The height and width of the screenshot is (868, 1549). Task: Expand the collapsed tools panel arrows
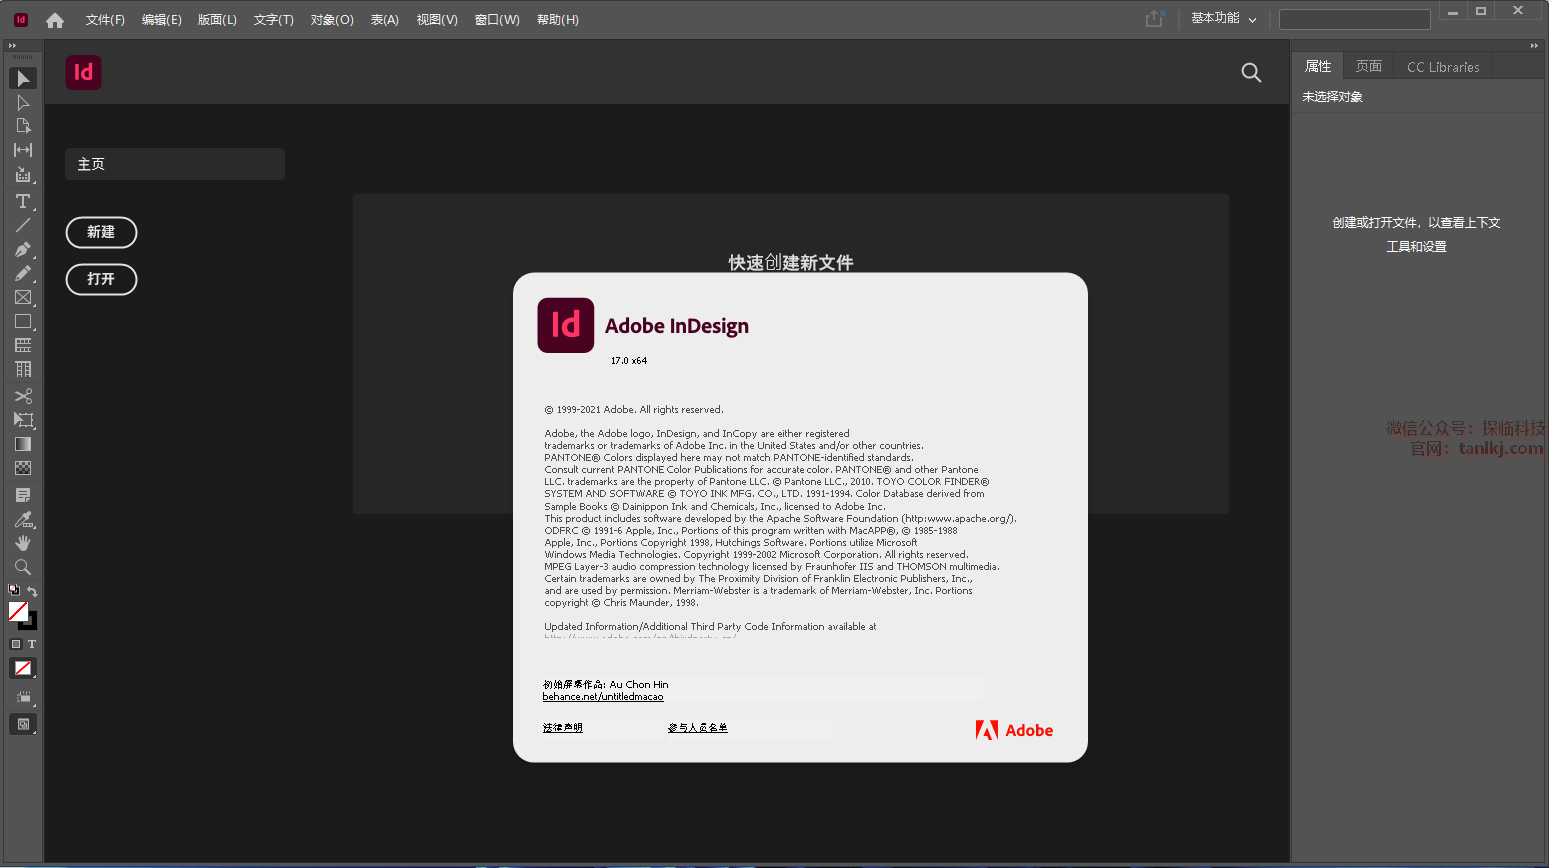click(x=12, y=46)
